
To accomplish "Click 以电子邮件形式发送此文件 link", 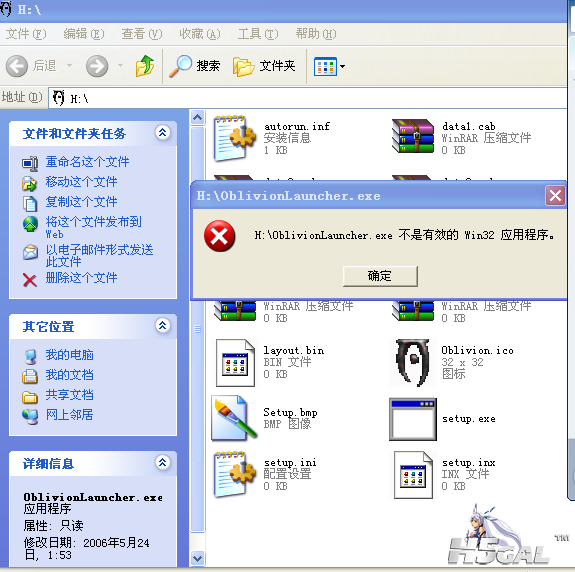I will (x=99, y=256).
